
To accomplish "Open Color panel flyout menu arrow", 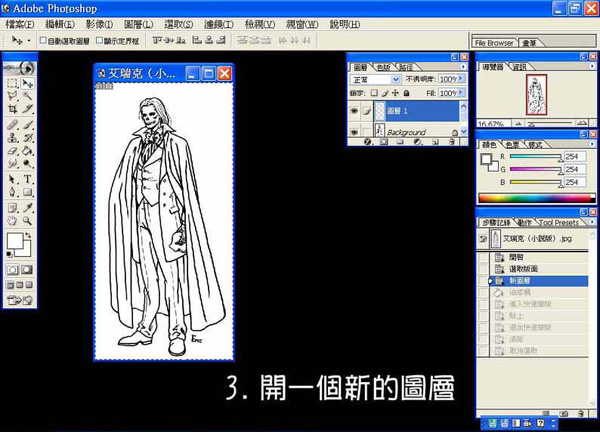I will (x=592, y=144).
